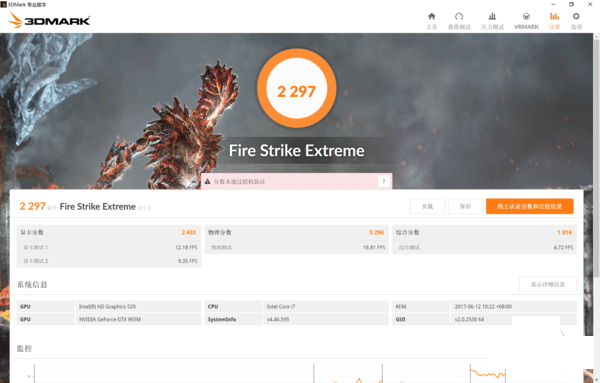The width and height of the screenshot is (600, 383).
Task: Click the monitoring chart area at bottom
Action: click(x=270, y=373)
